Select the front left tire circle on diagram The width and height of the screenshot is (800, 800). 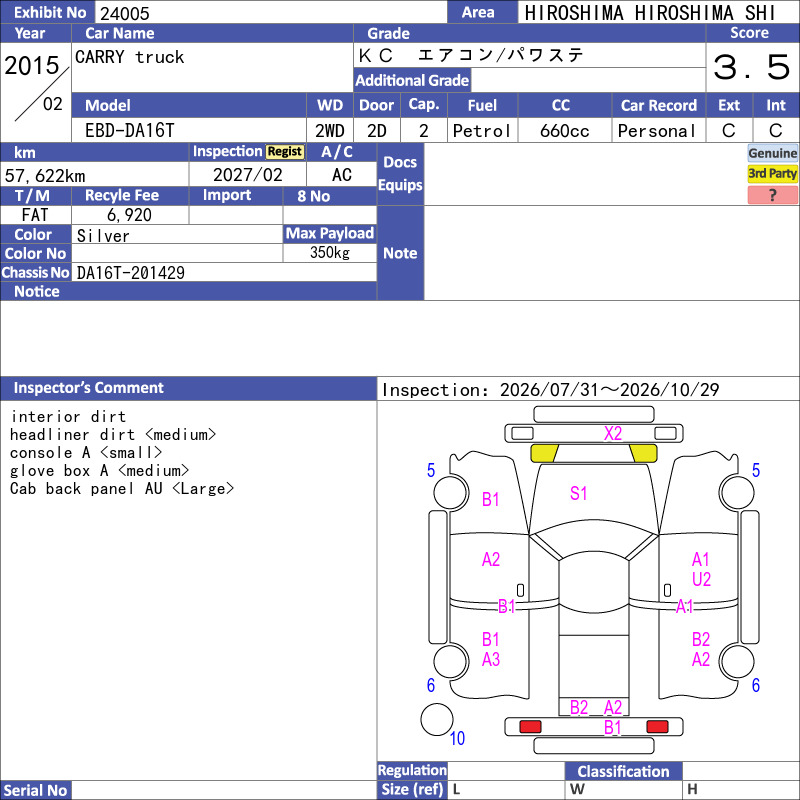[x=451, y=492]
